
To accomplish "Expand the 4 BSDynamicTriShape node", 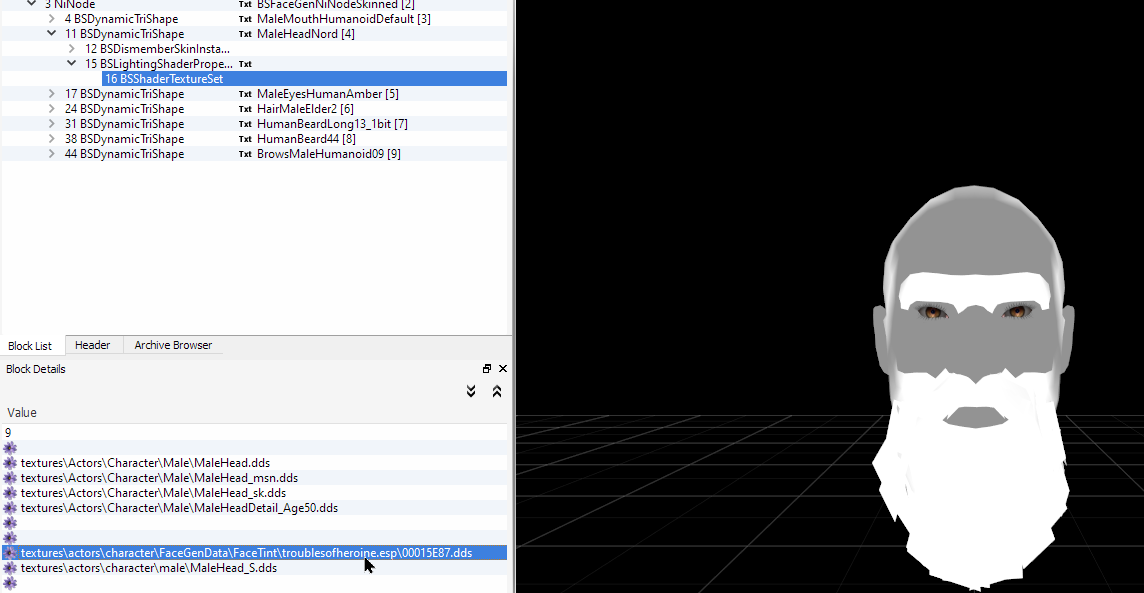I will coord(52,18).
